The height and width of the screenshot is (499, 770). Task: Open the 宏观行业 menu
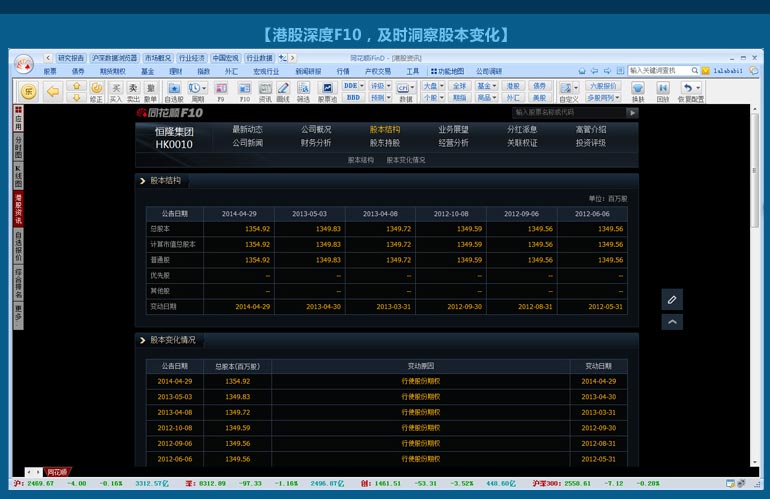(x=266, y=71)
